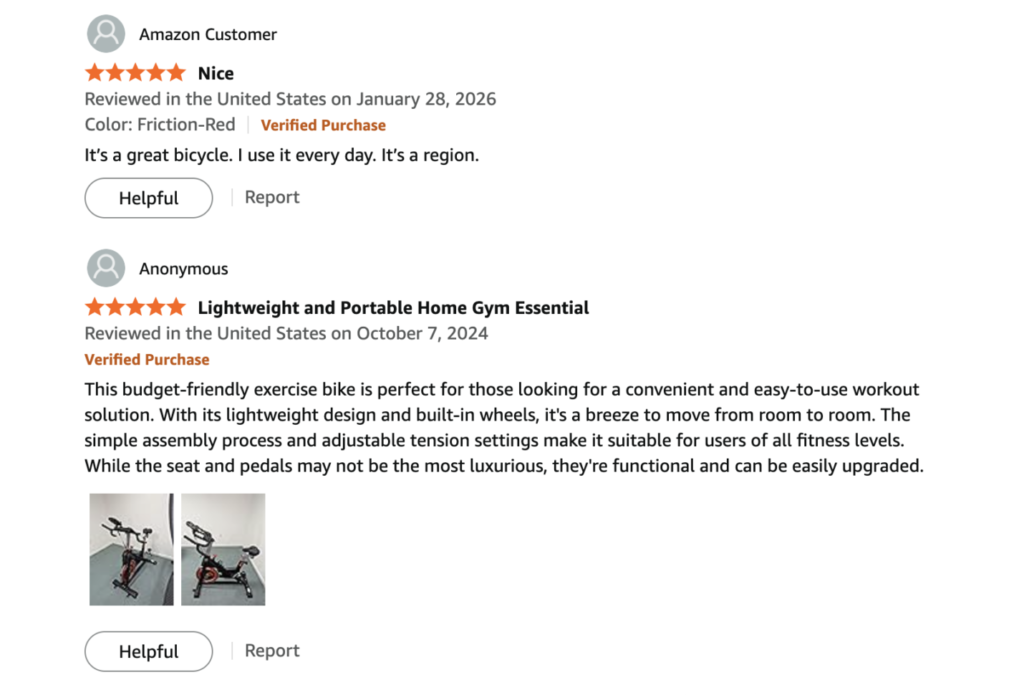Image resolution: width=1024 pixels, height=695 pixels.
Task: Click Verified Purchase on the Anonymous review
Action: click(147, 359)
